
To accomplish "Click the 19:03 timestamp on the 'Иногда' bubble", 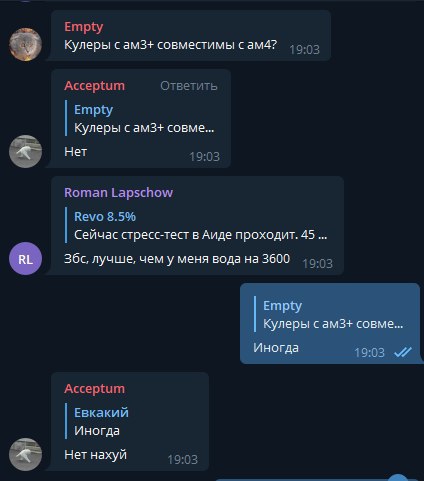I will pyautogui.click(x=369, y=353).
